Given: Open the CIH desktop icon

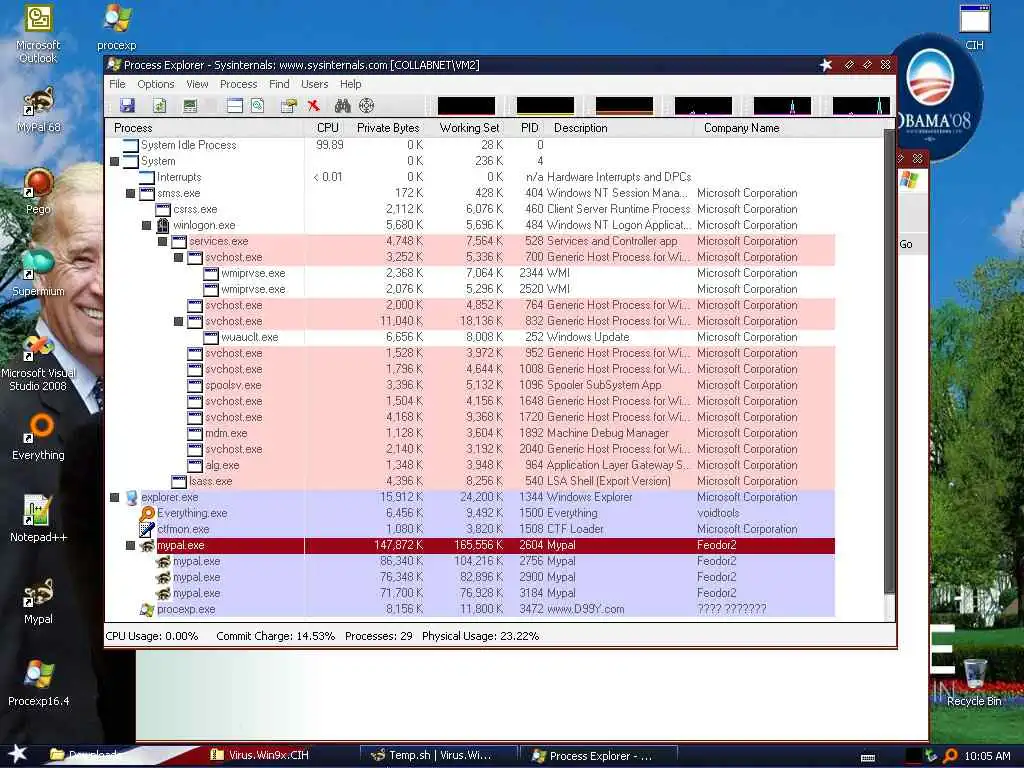Looking at the screenshot, I should pos(974,27).
